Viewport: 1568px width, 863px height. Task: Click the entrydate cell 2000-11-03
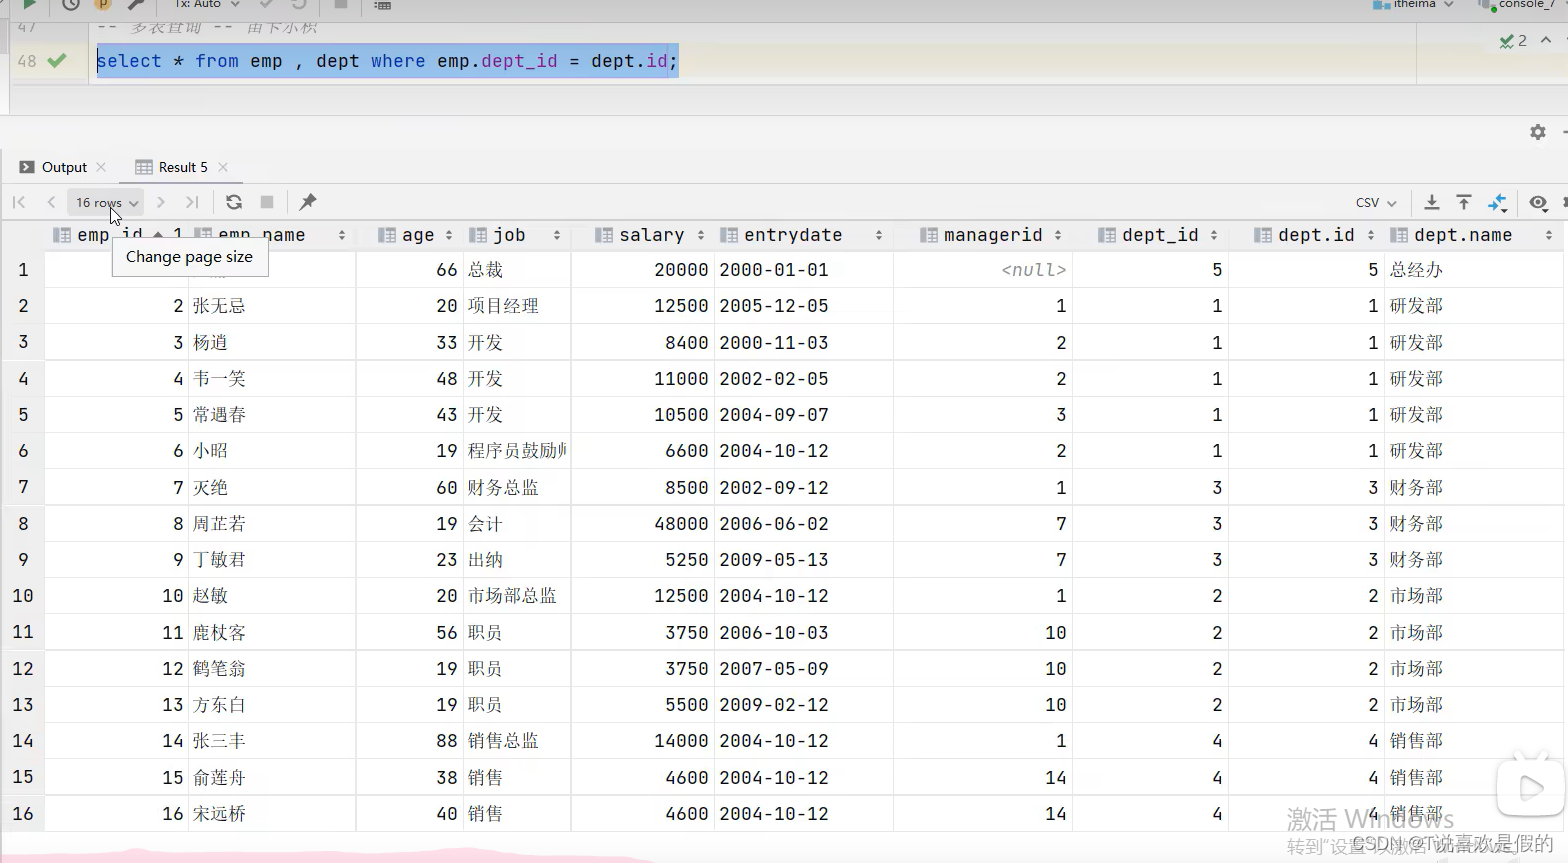click(804, 343)
